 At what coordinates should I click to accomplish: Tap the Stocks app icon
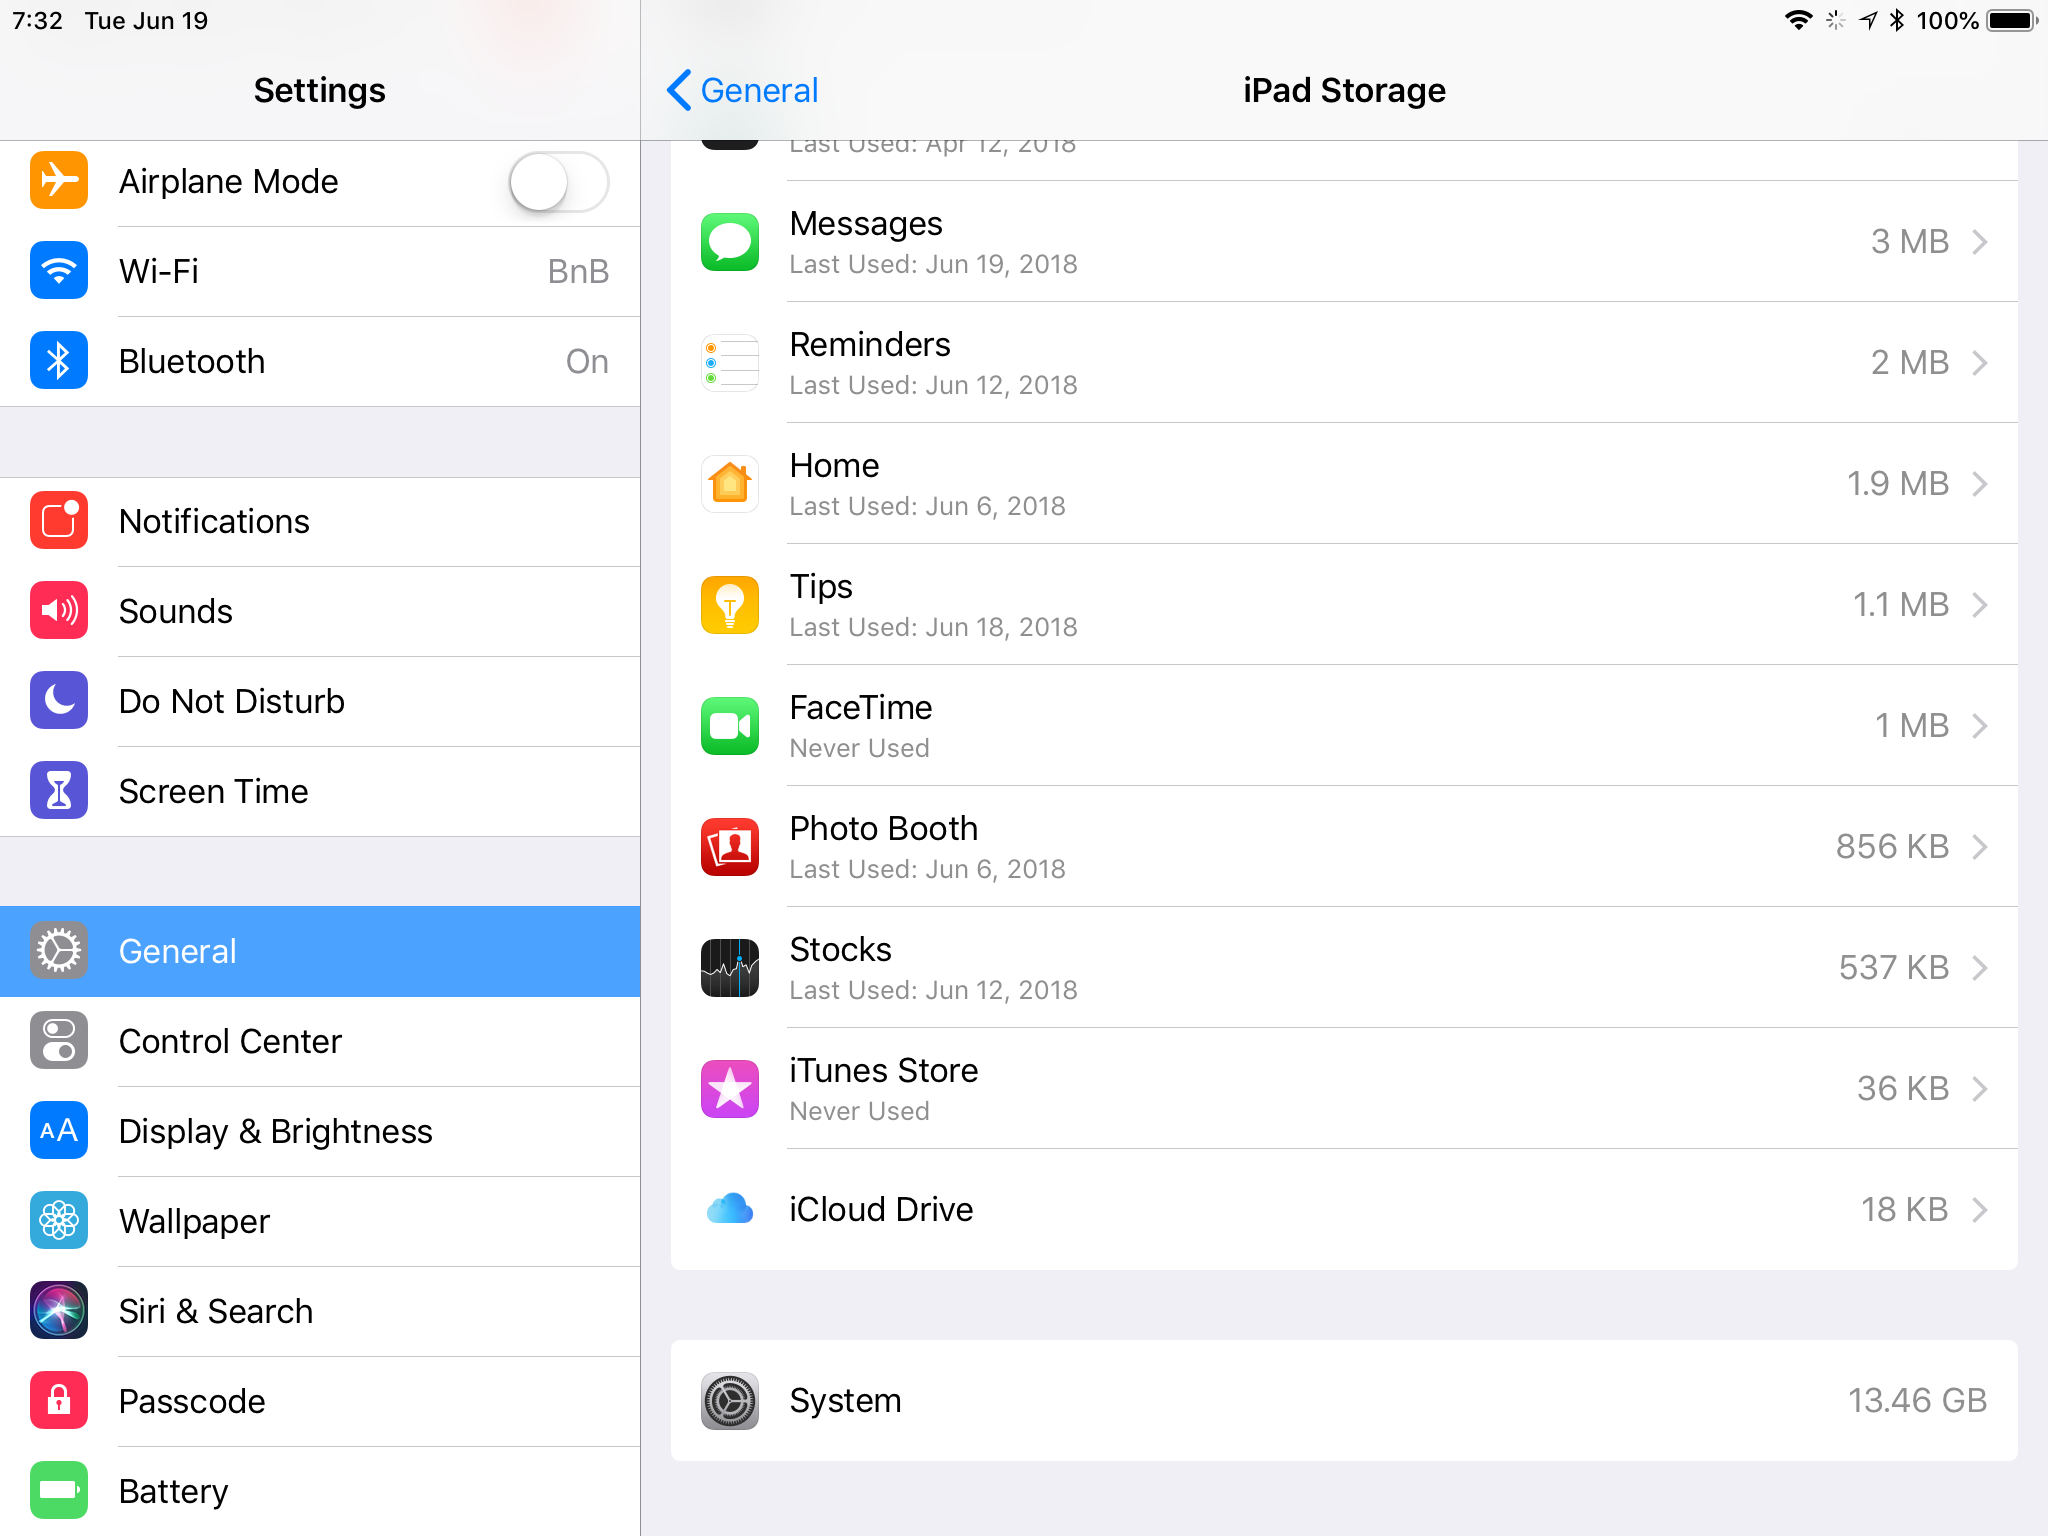tap(730, 968)
